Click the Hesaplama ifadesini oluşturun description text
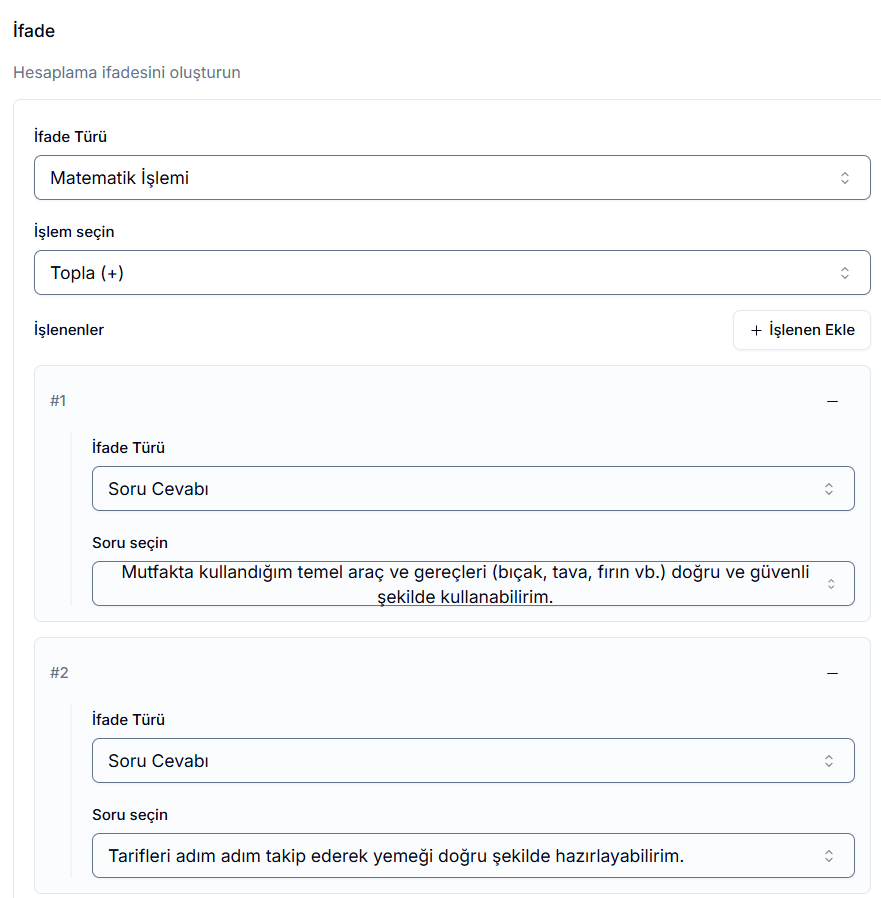Viewport: 881px width, 898px height. pos(127,73)
